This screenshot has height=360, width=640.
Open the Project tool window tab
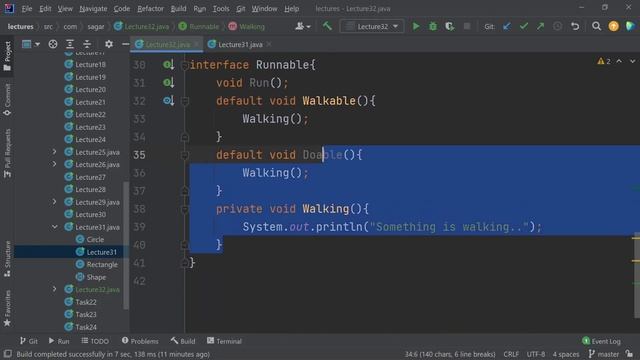pos(7,56)
